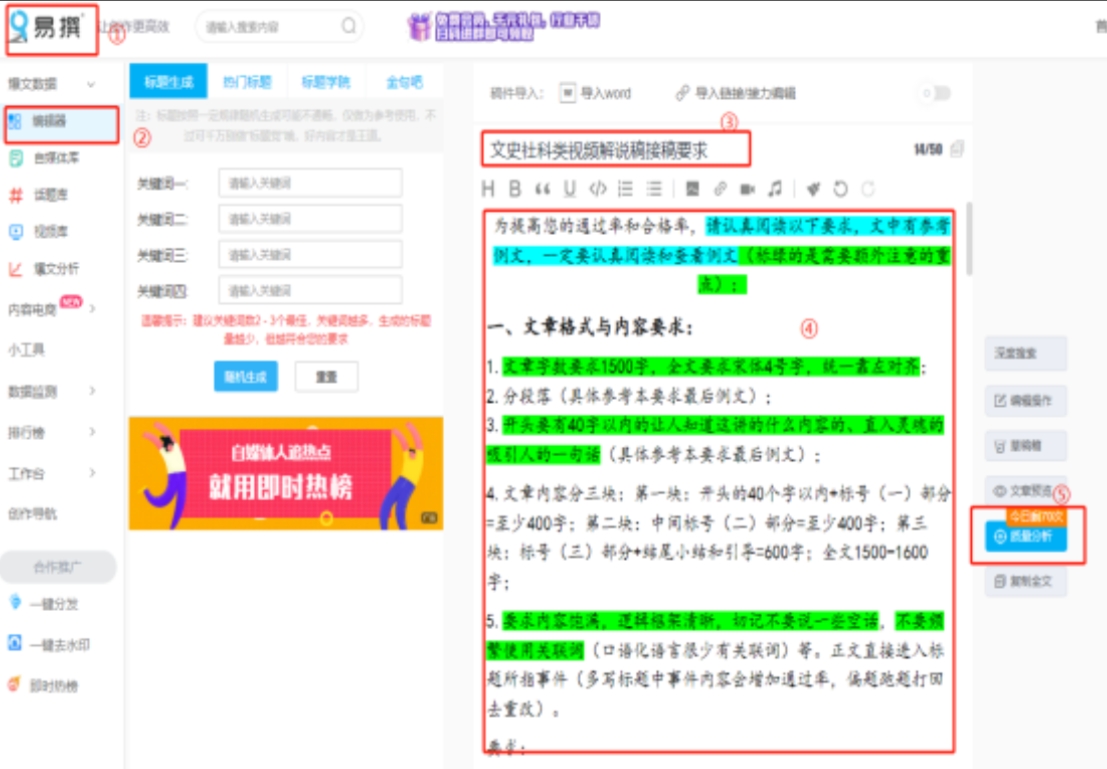The width and height of the screenshot is (1107, 769).
Task: Click 导入word import link
Action: [596, 93]
